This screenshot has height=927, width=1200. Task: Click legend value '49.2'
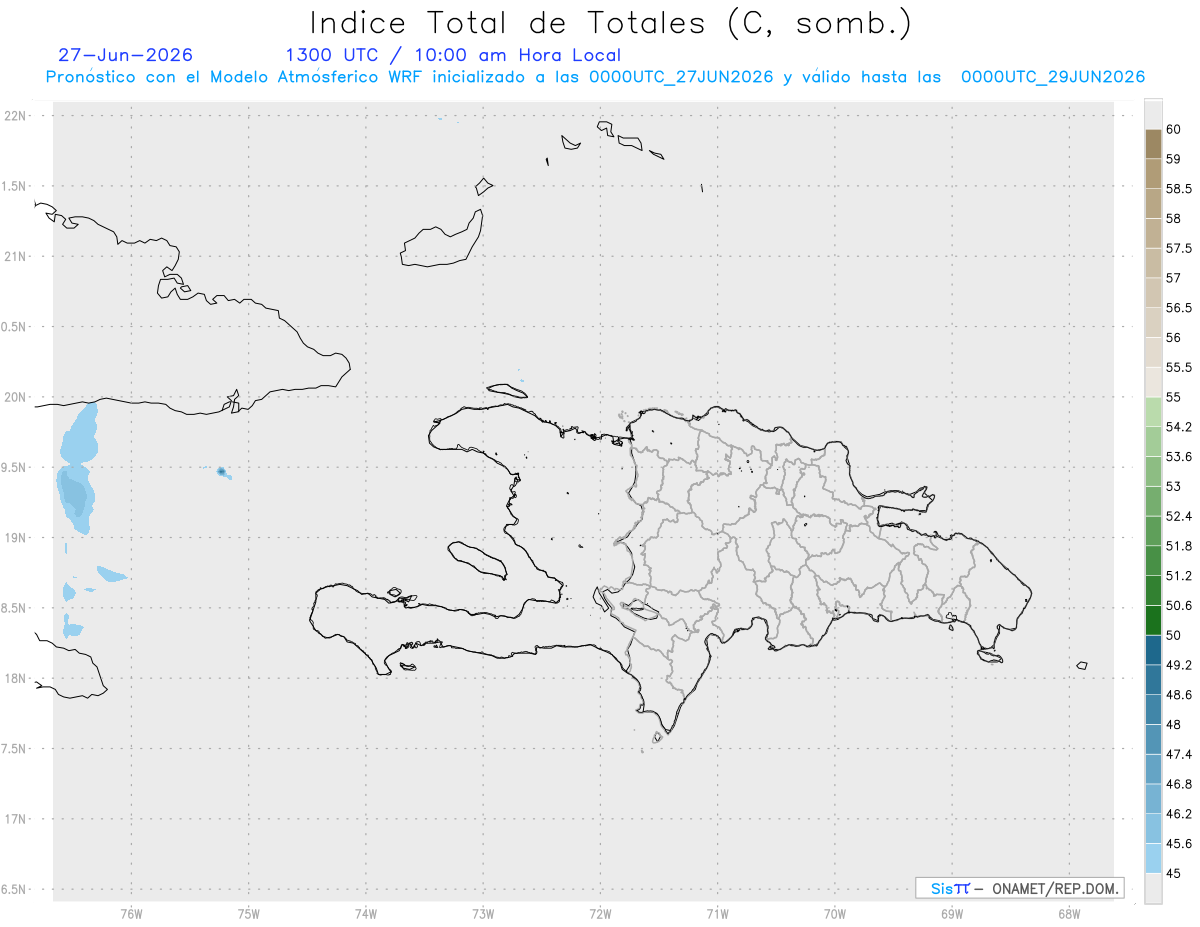click(x=1177, y=665)
